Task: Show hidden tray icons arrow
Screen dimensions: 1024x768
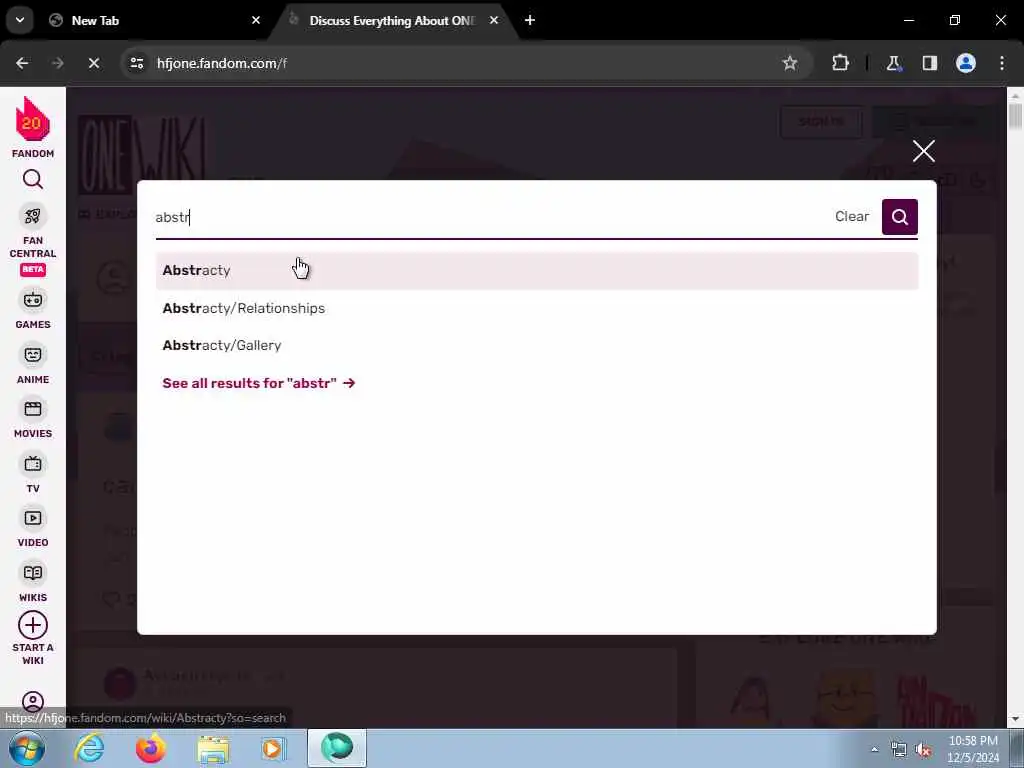Action: click(874, 750)
